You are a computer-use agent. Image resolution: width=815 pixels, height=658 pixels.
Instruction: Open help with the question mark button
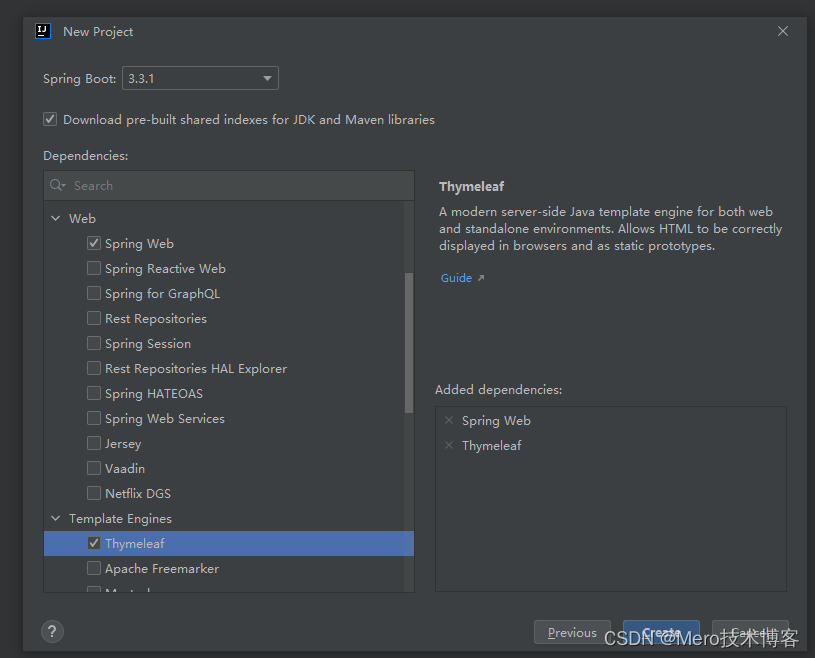click(x=52, y=631)
